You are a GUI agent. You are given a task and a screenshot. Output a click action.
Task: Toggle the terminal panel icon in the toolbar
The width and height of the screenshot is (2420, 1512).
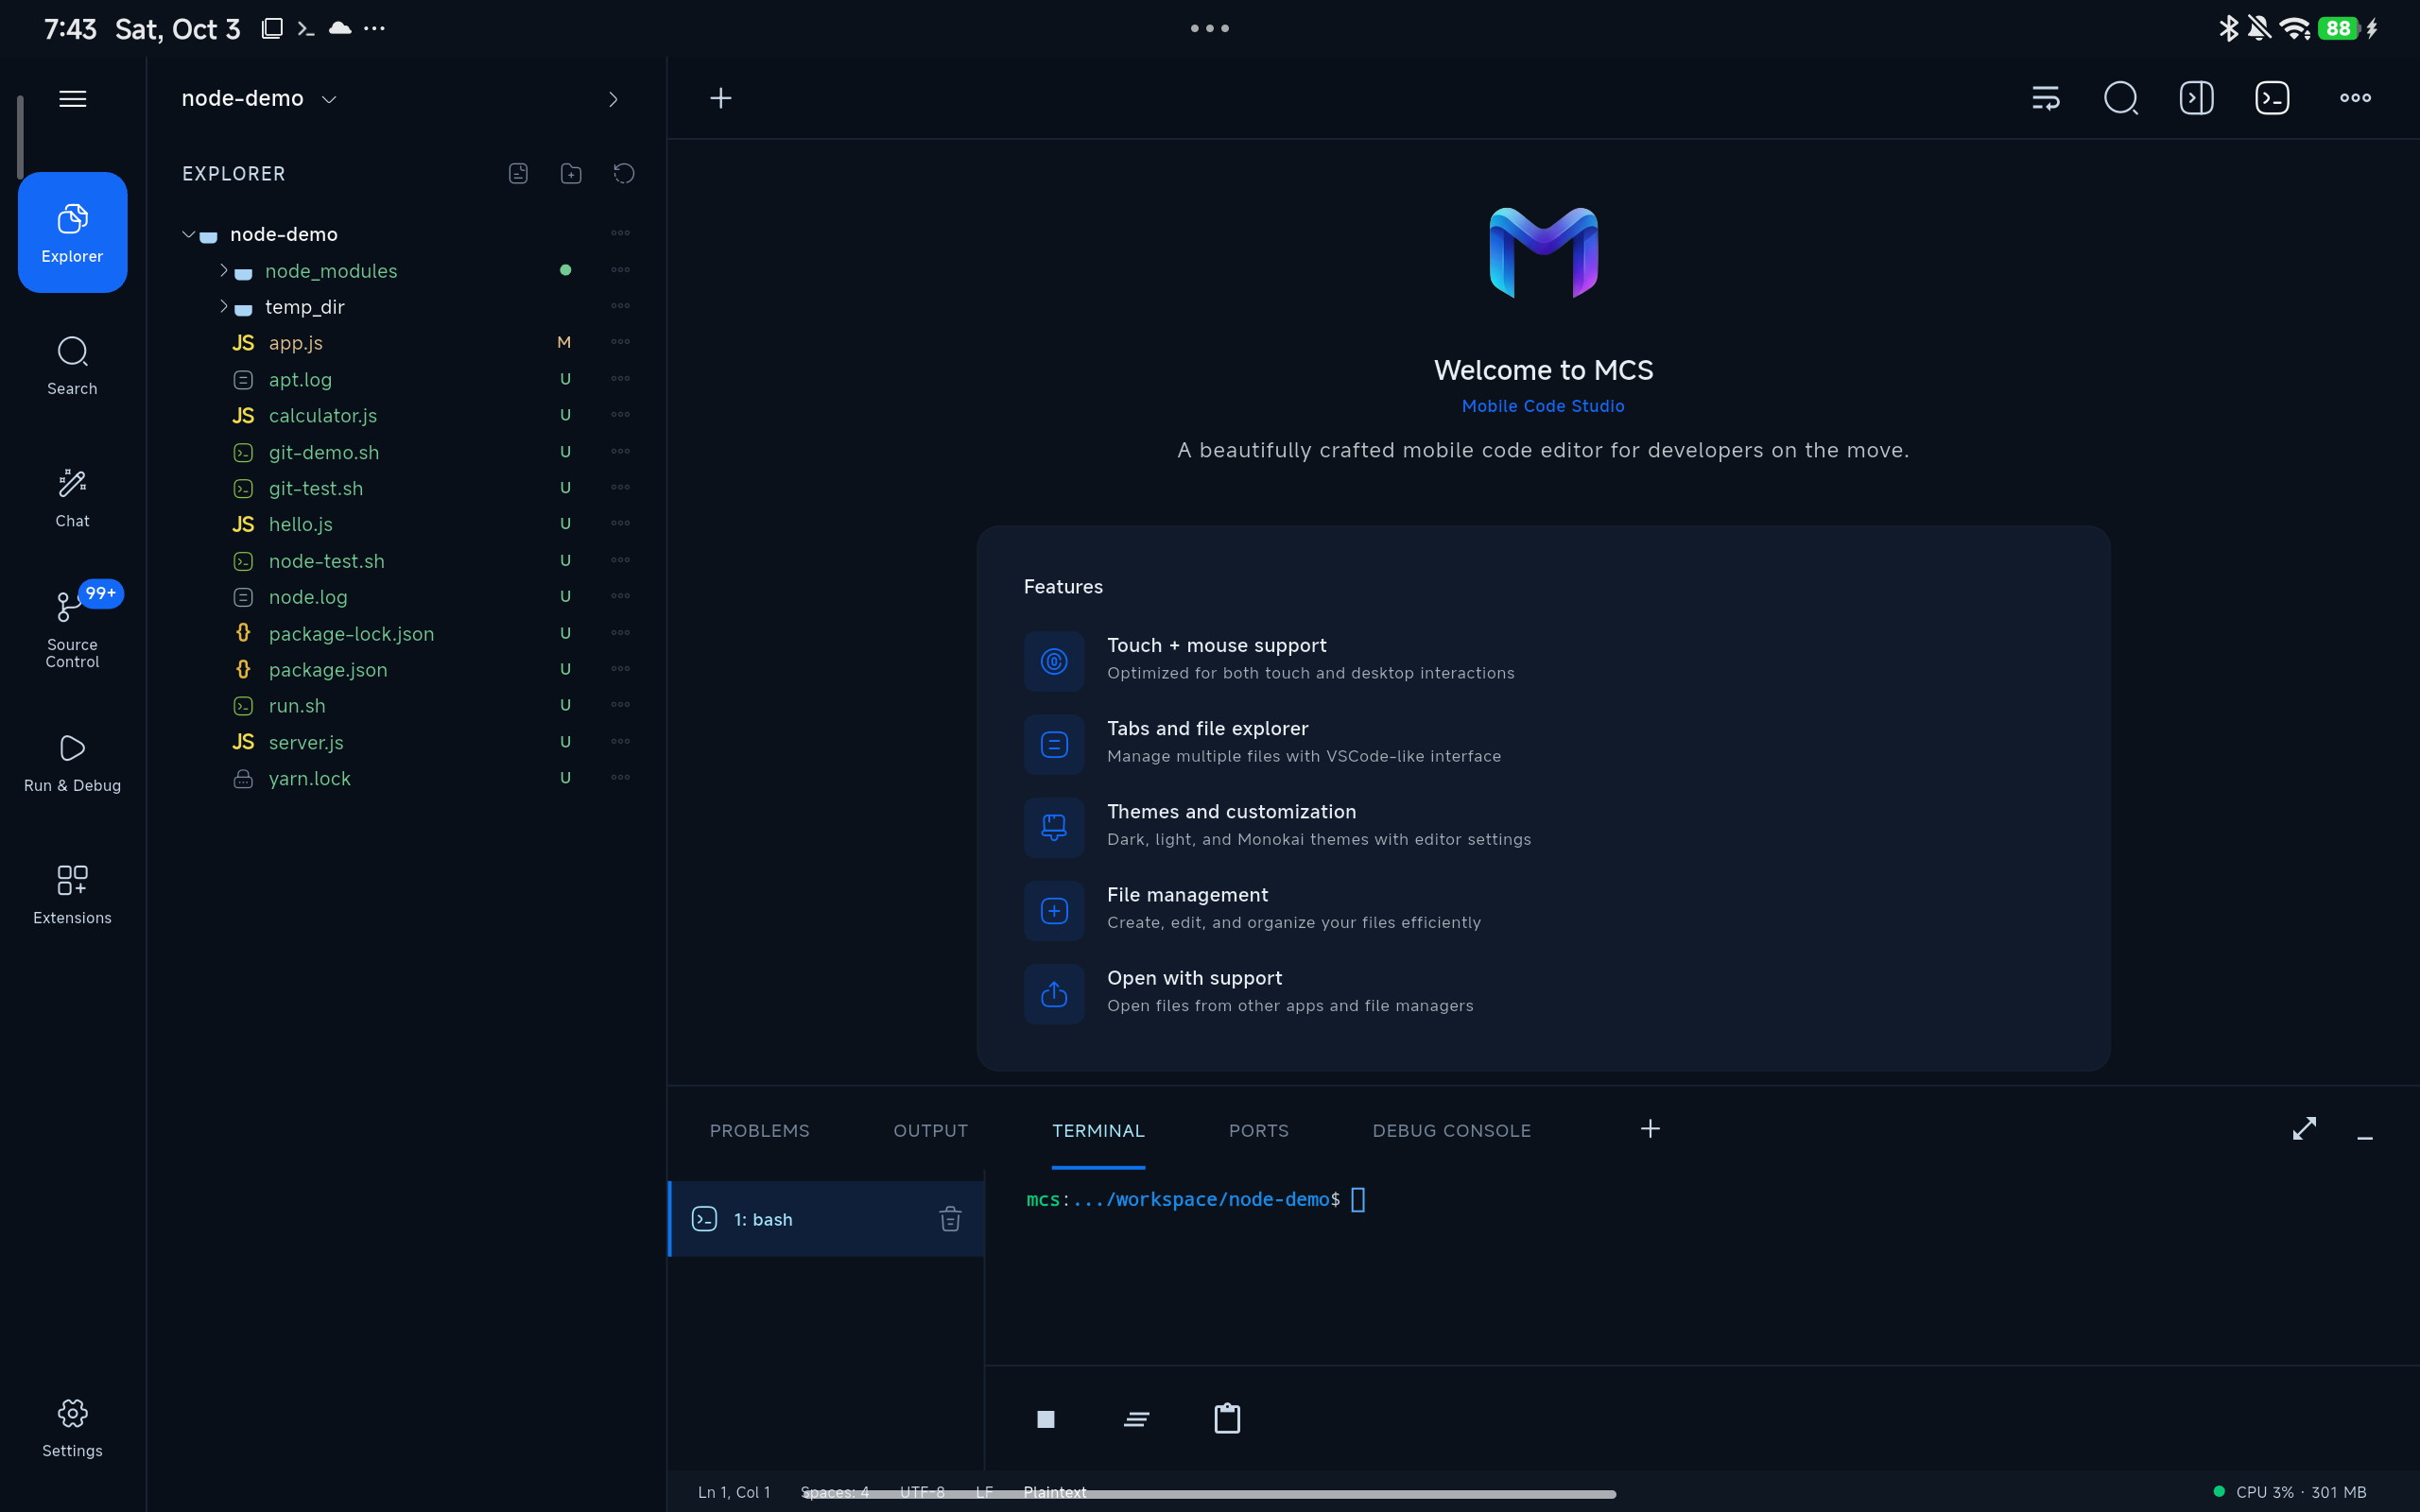point(2272,98)
